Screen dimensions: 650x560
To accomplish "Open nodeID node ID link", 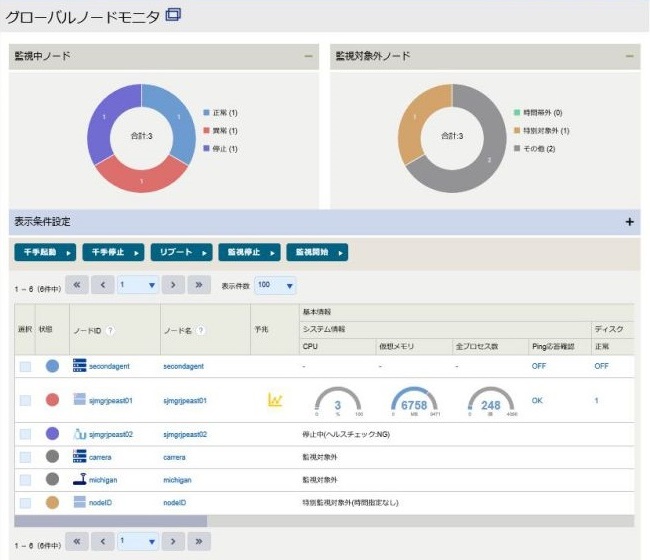I will 100,503.
